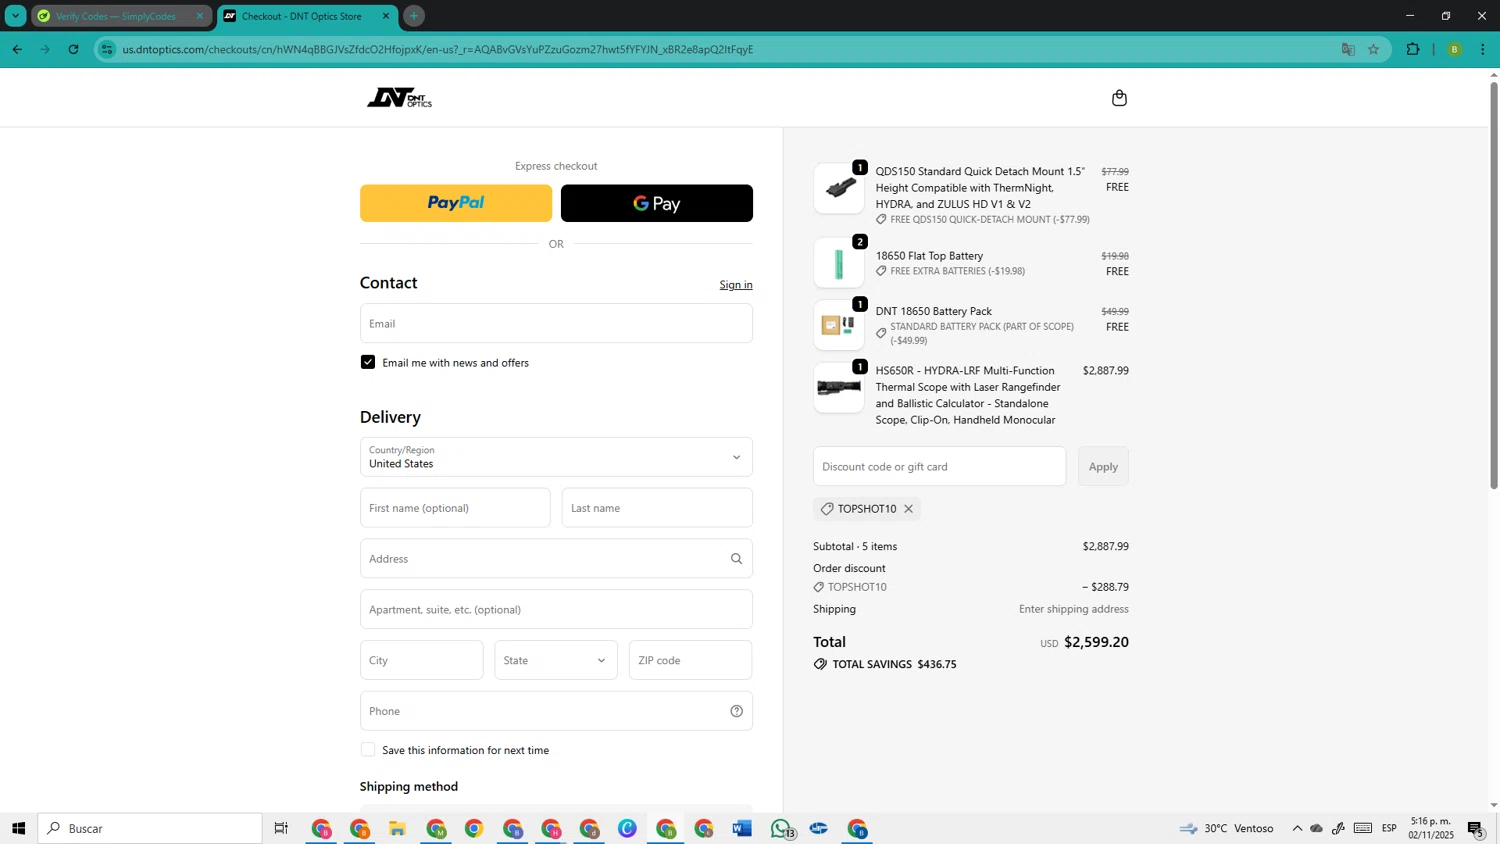Click the First name (optional) field

(455, 508)
